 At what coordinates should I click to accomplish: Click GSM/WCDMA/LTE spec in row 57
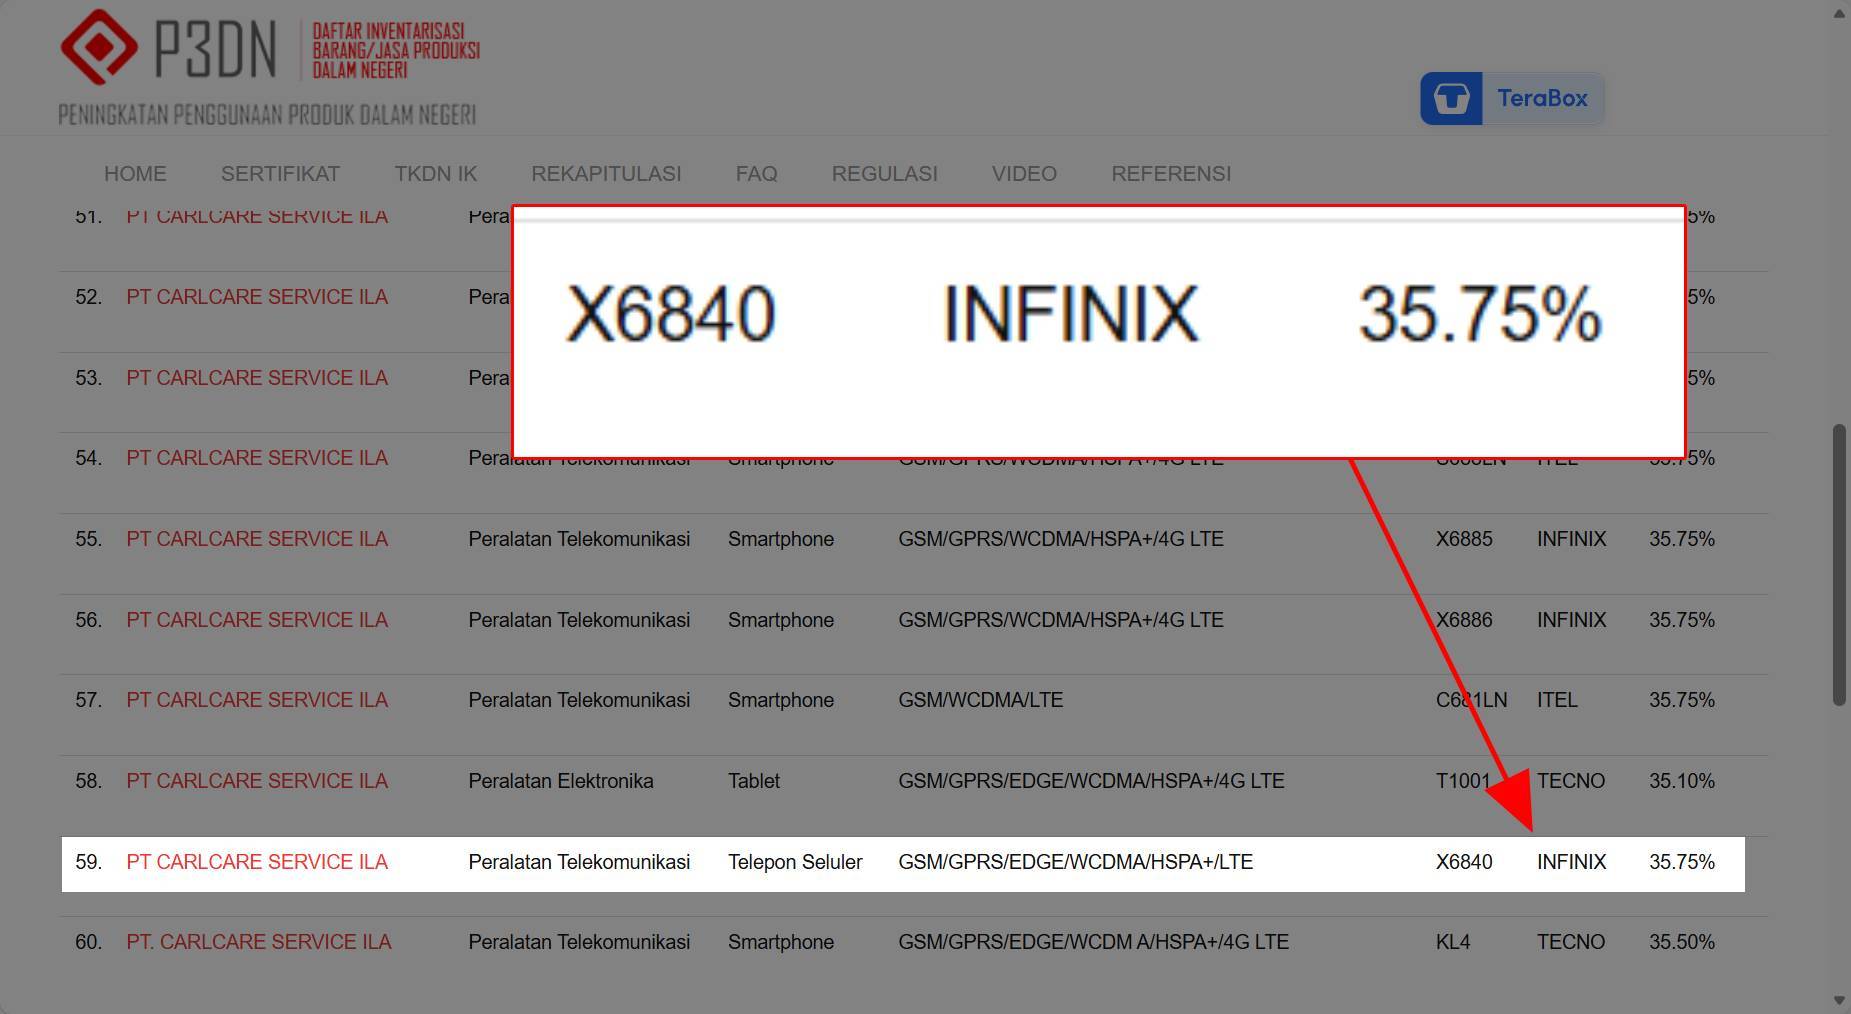[x=980, y=700]
